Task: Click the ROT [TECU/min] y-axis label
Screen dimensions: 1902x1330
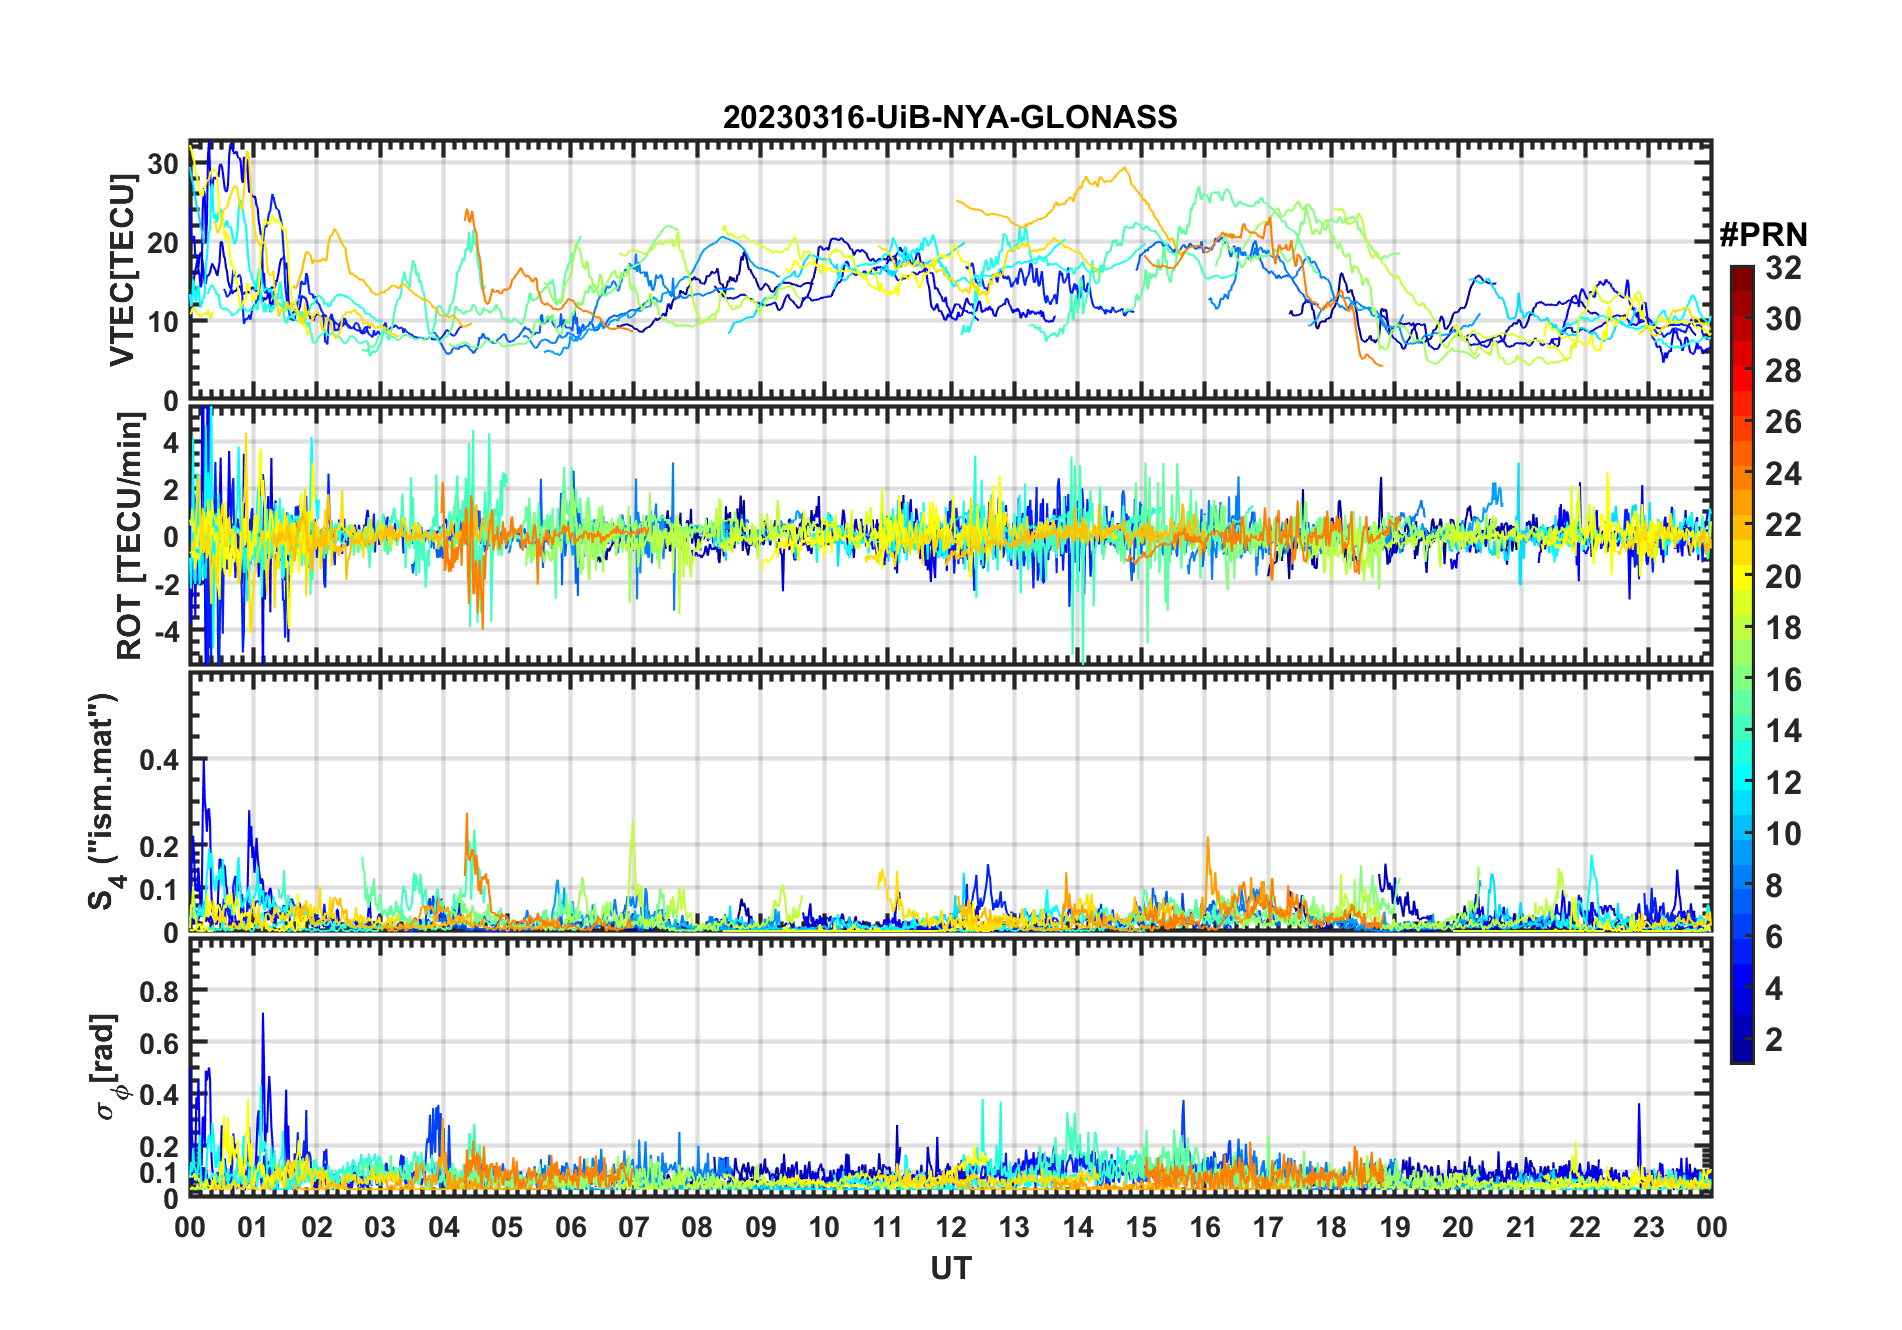Action: click(x=129, y=536)
